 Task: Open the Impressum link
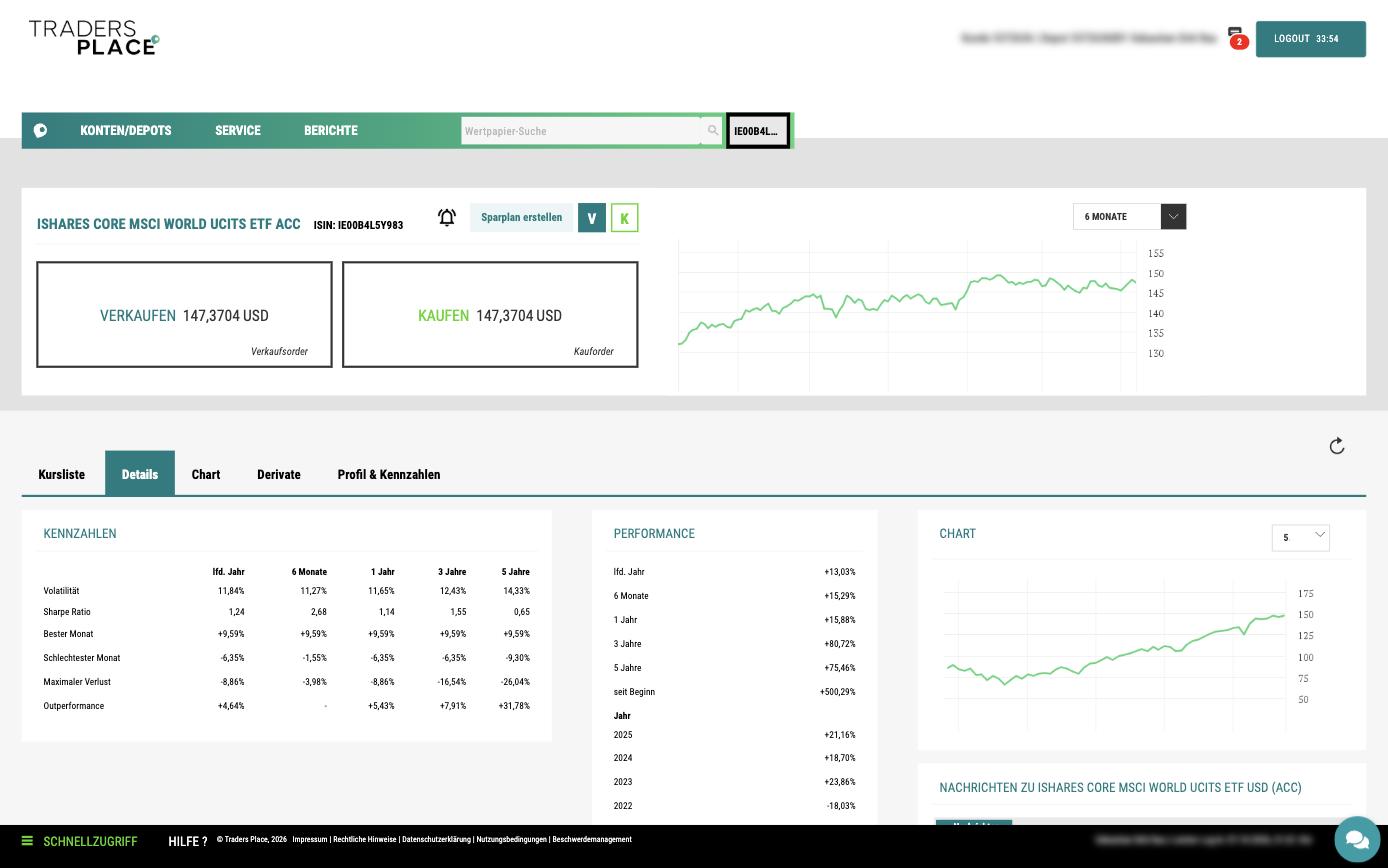click(310, 840)
